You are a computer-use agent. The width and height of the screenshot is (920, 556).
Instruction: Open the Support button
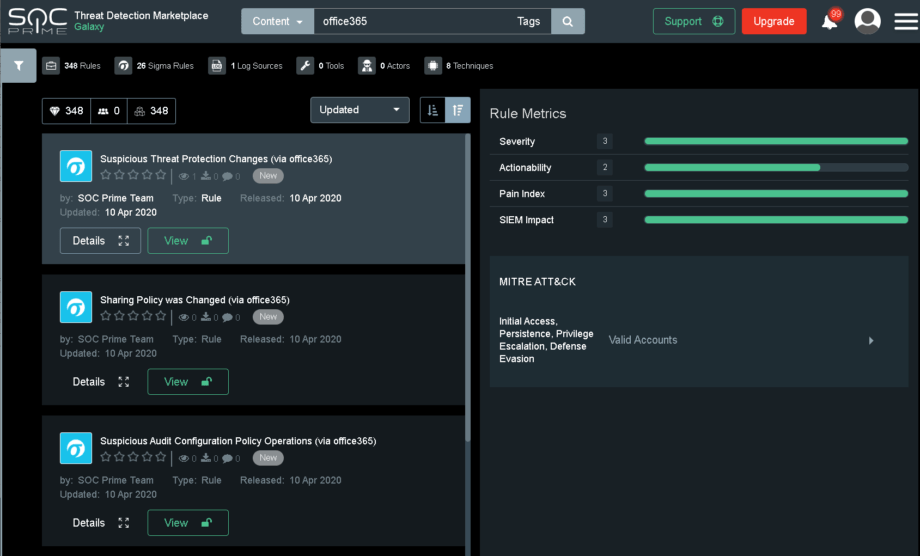coord(694,21)
